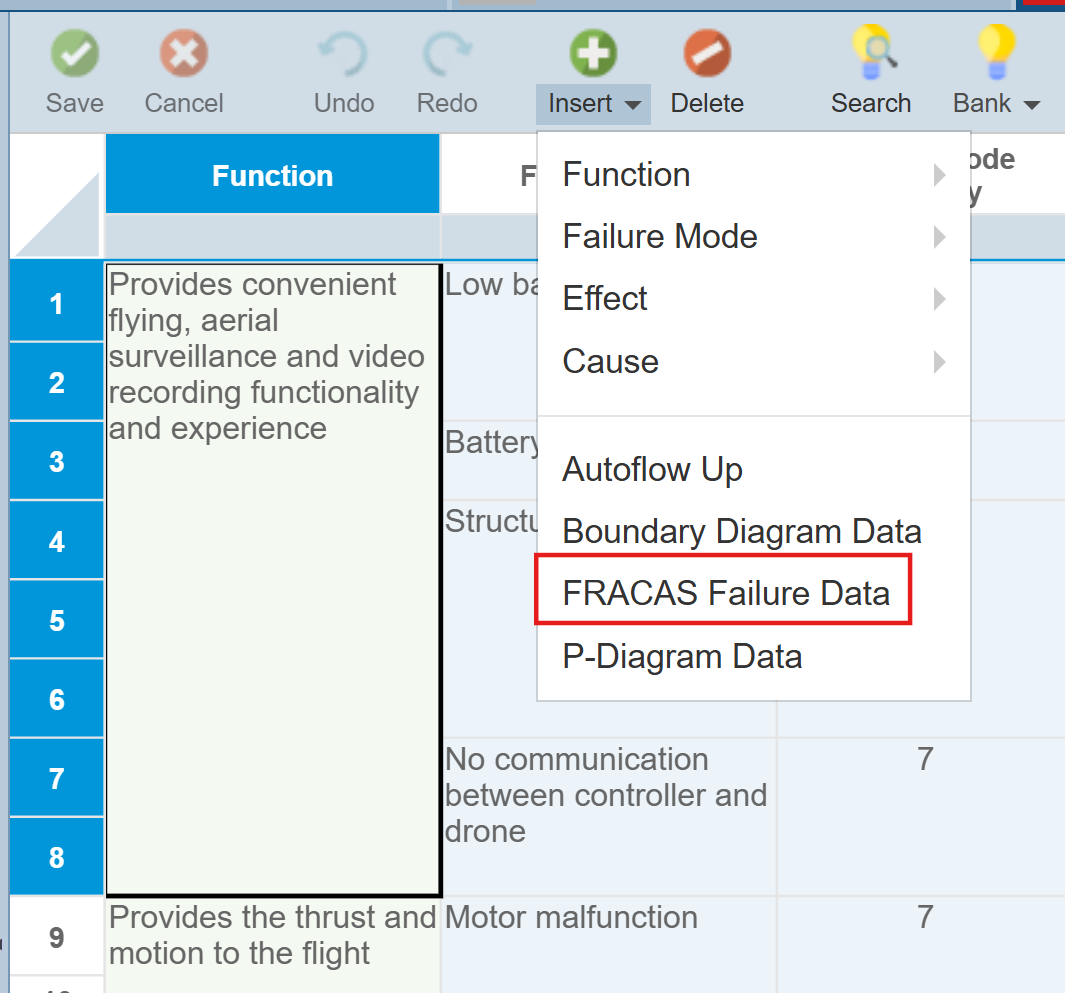This screenshot has height=993, width=1065.
Task: Click the Bank lightbulb icon
Action: tap(996, 51)
